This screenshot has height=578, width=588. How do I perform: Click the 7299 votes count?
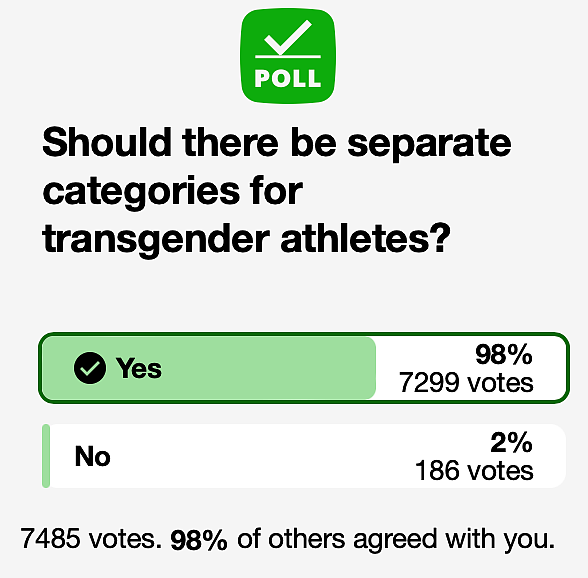coord(466,383)
